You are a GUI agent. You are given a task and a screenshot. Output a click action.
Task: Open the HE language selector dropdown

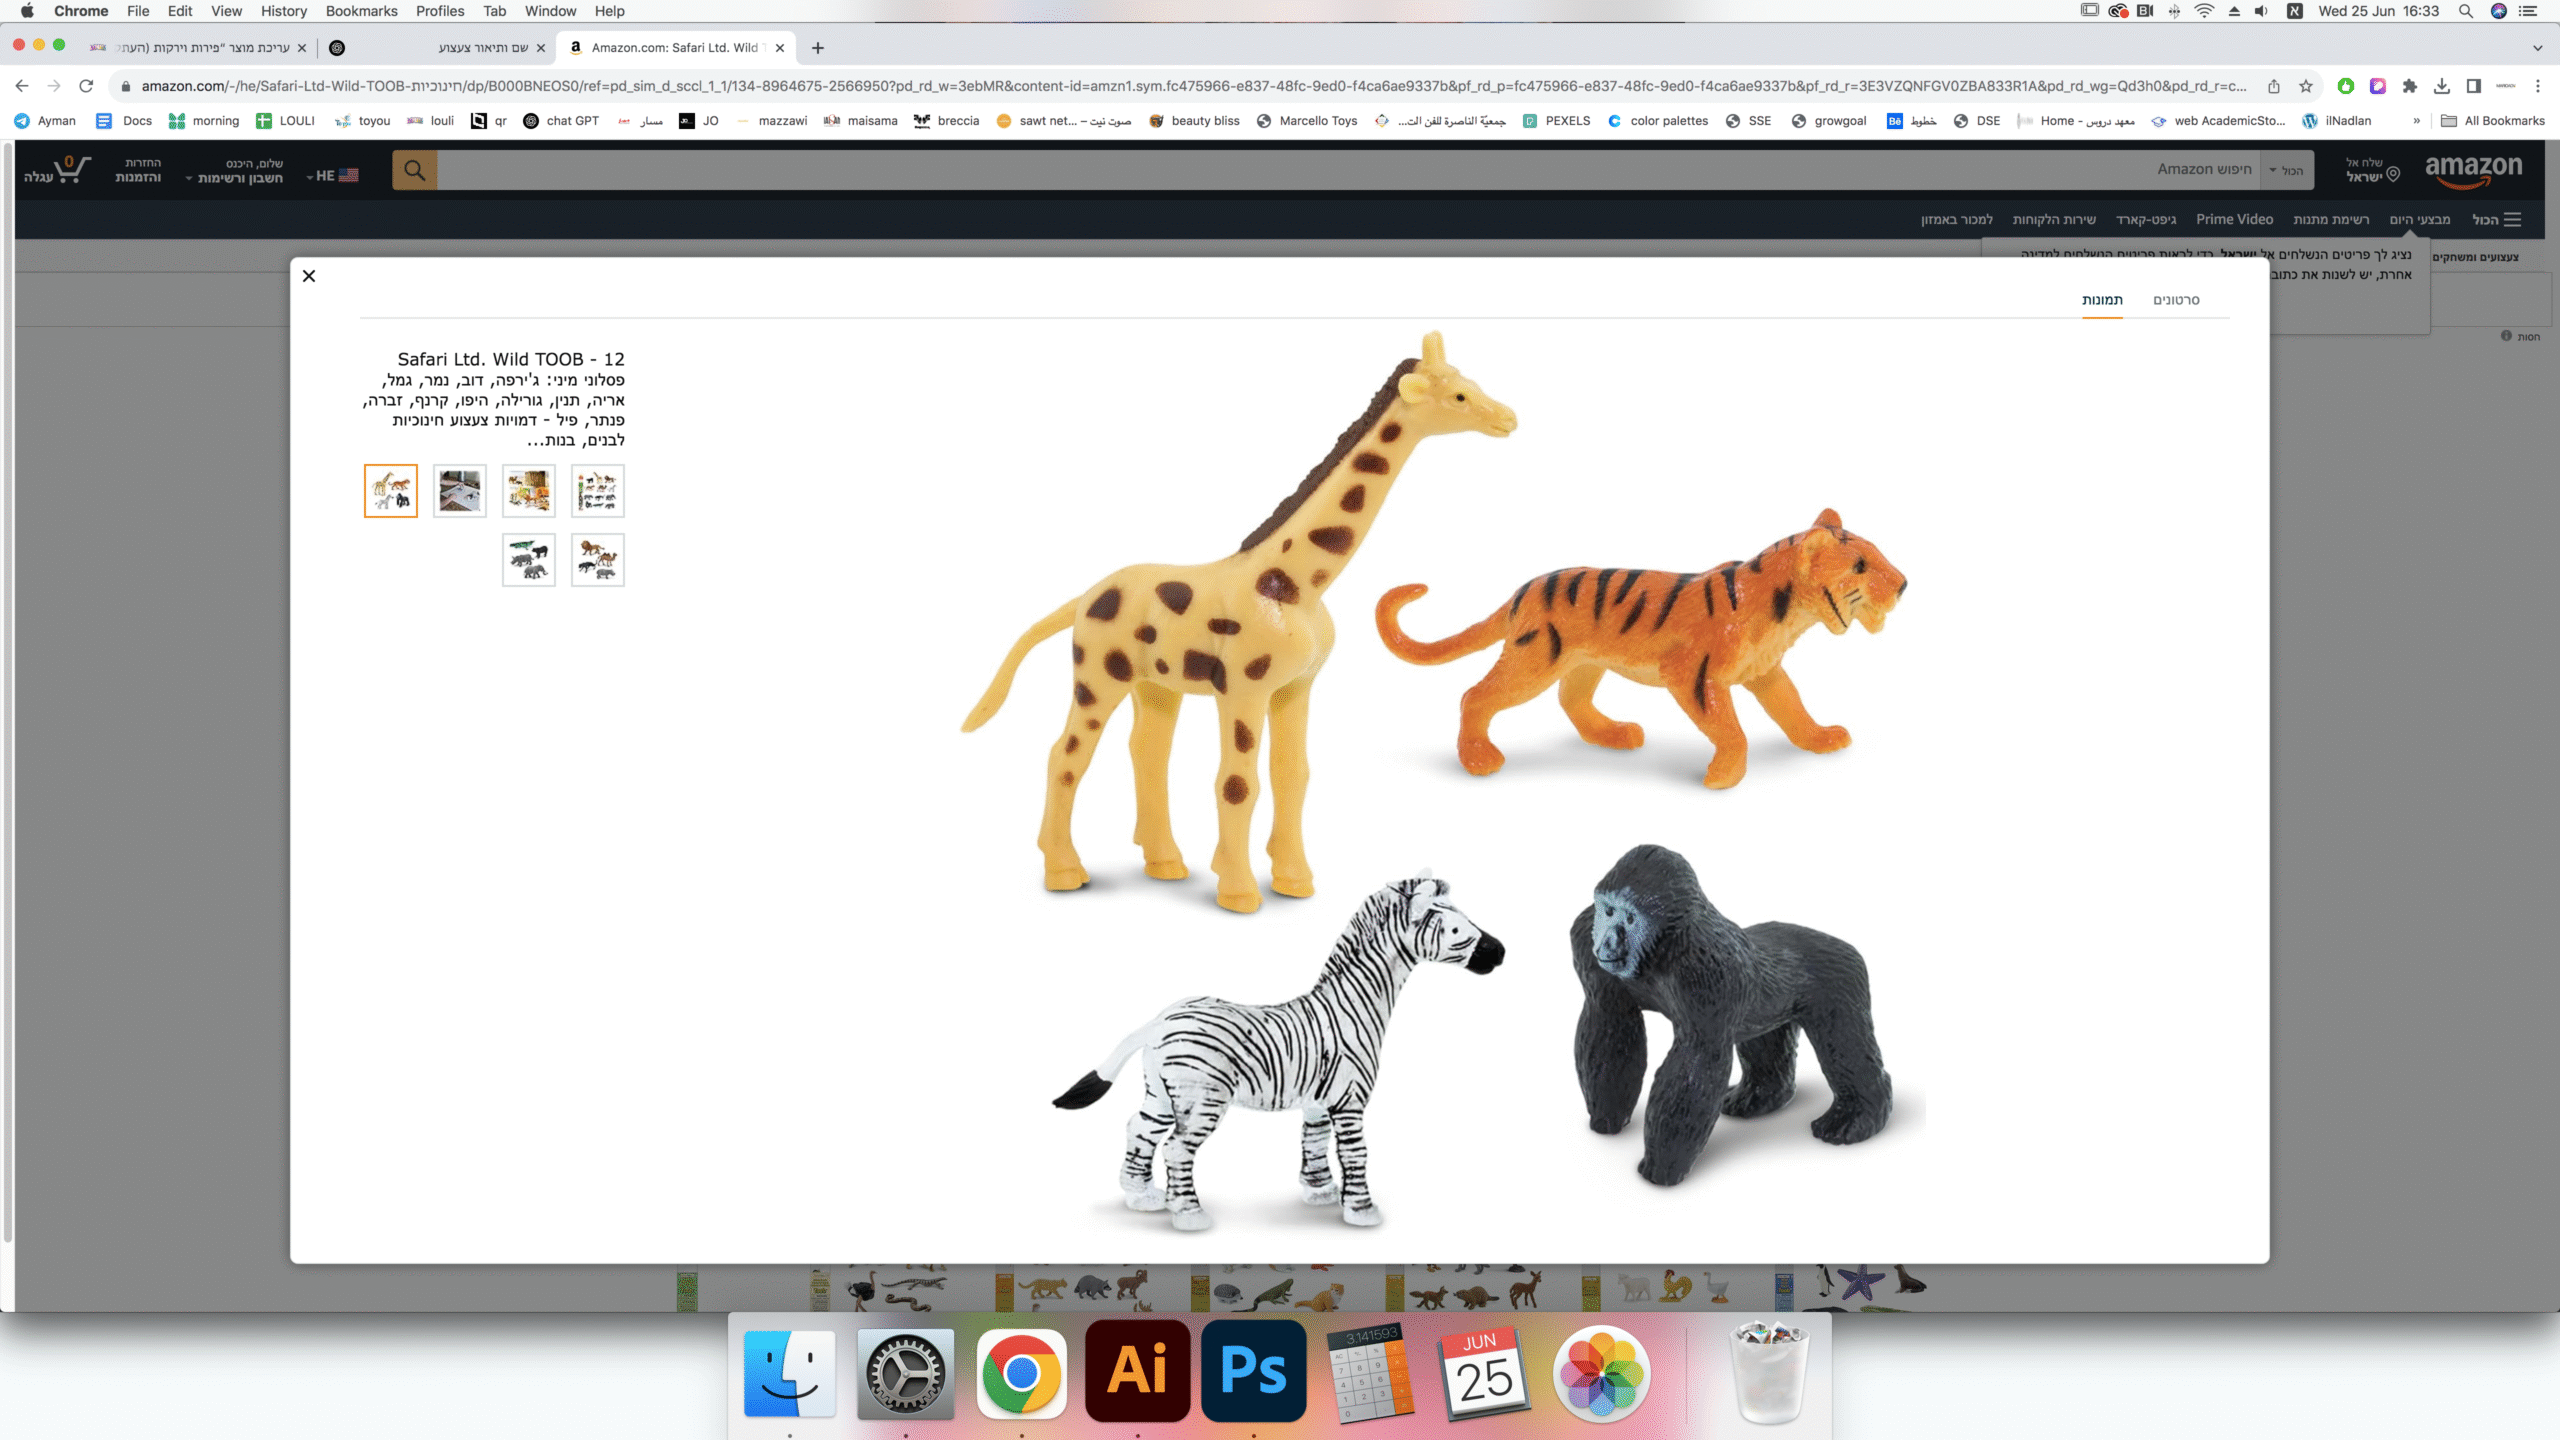click(332, 176)
